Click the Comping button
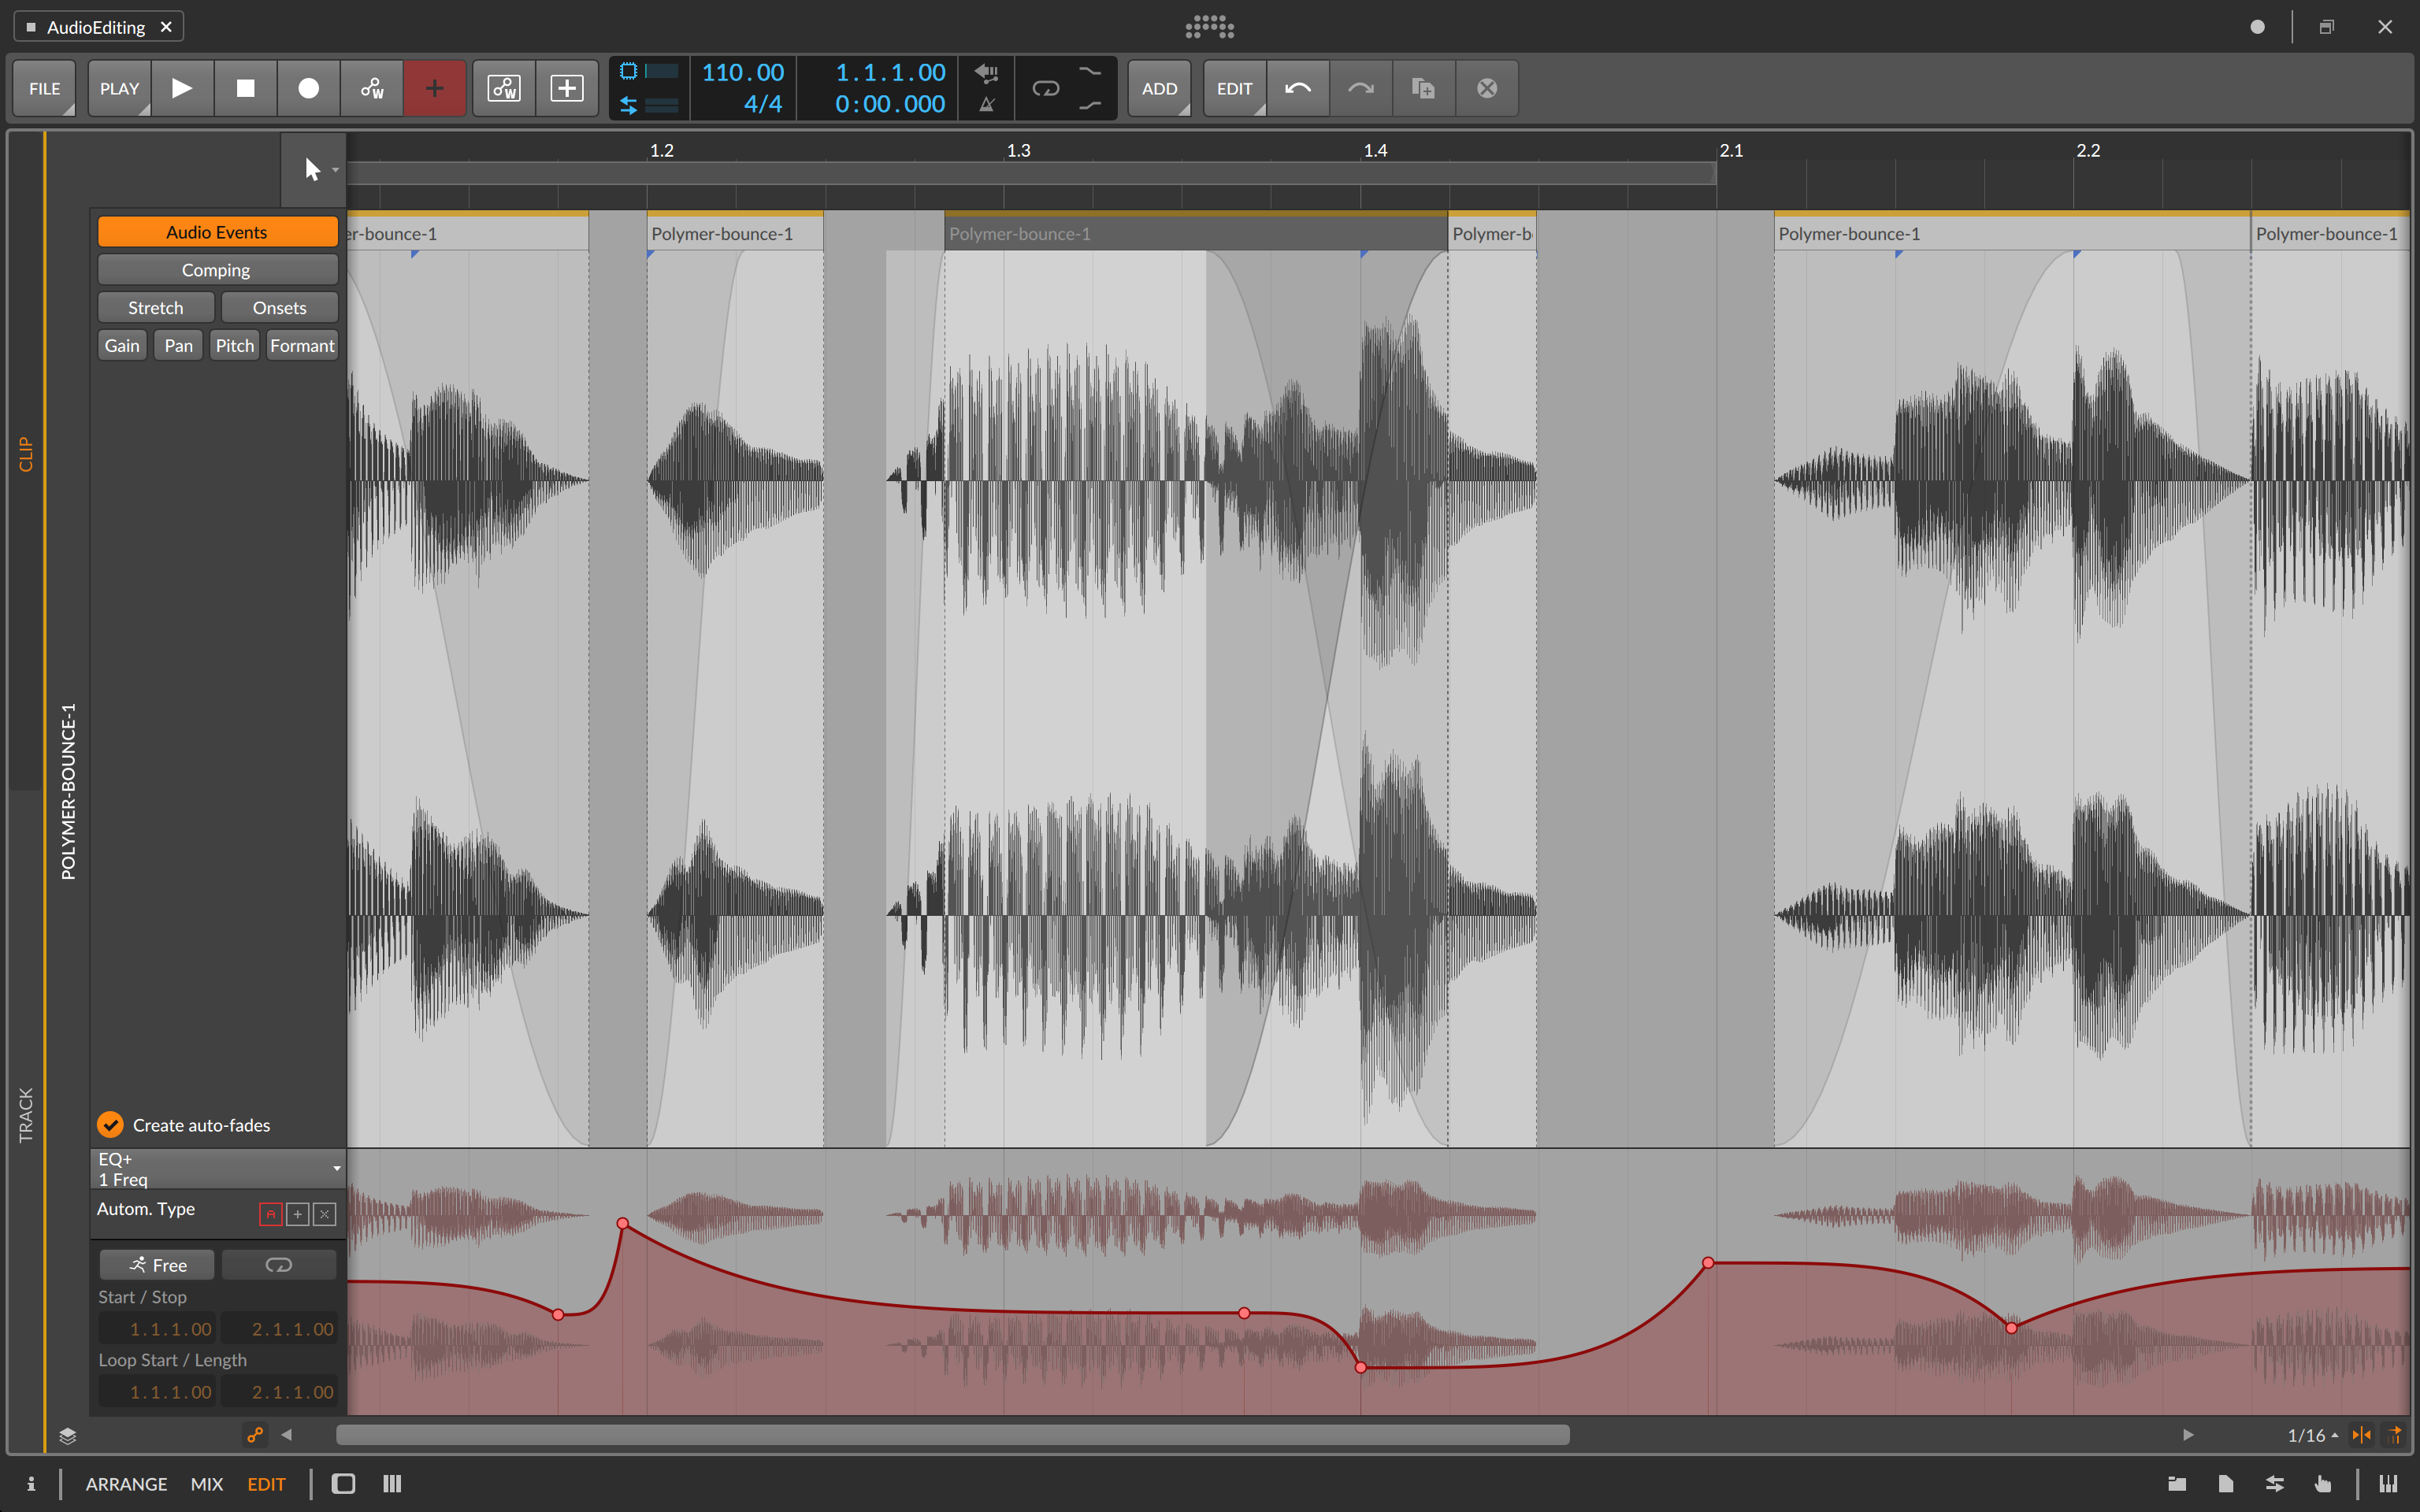The image size is (2420, 1512). click(x=217, y=270)
